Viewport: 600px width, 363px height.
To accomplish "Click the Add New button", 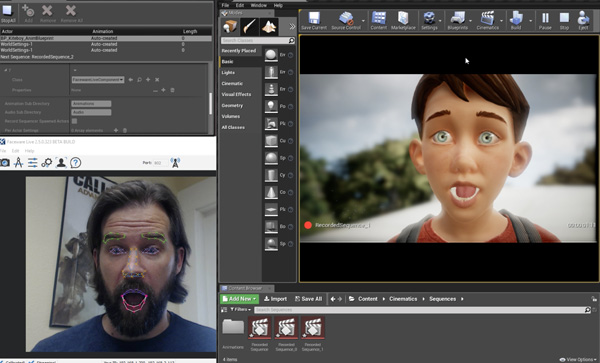I will coord(239,299).
